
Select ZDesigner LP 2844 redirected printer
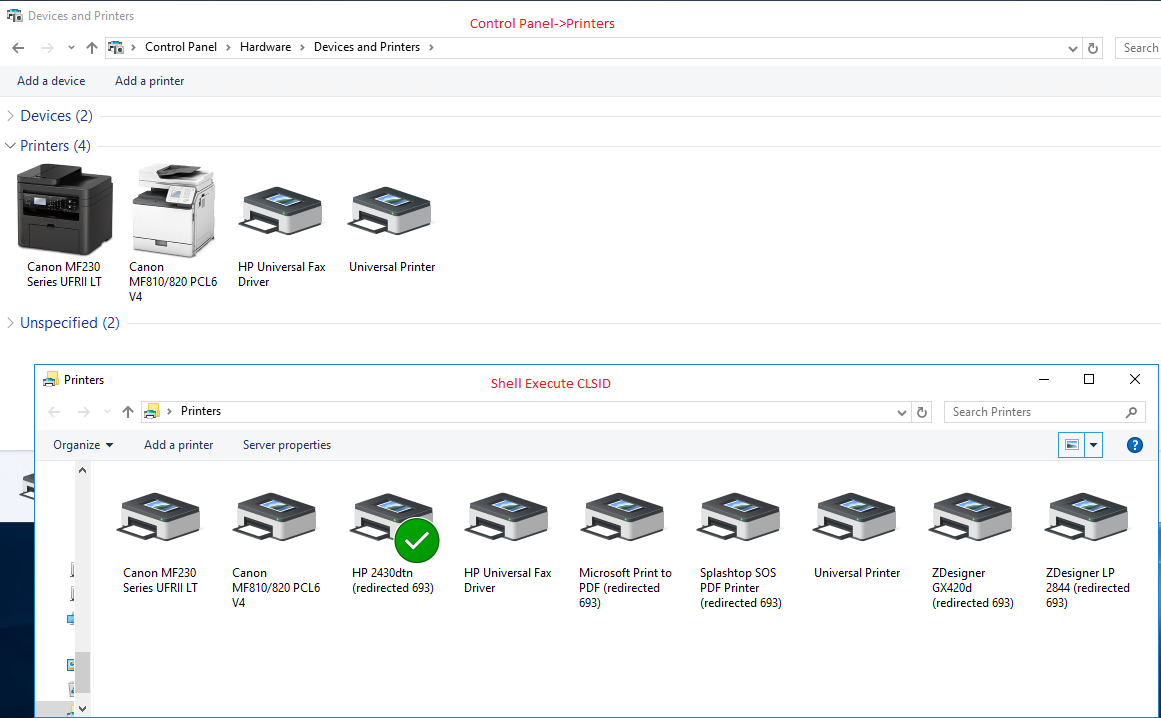[1087, 550]
